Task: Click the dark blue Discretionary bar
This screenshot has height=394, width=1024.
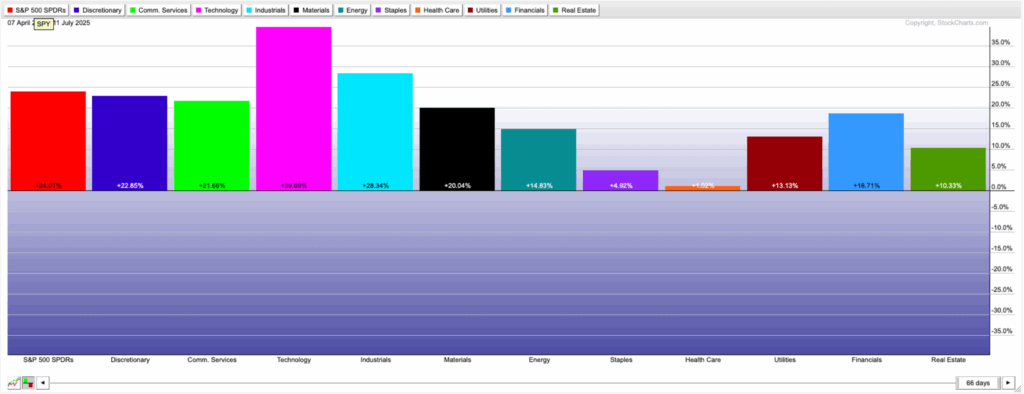Action: [129, 143]
